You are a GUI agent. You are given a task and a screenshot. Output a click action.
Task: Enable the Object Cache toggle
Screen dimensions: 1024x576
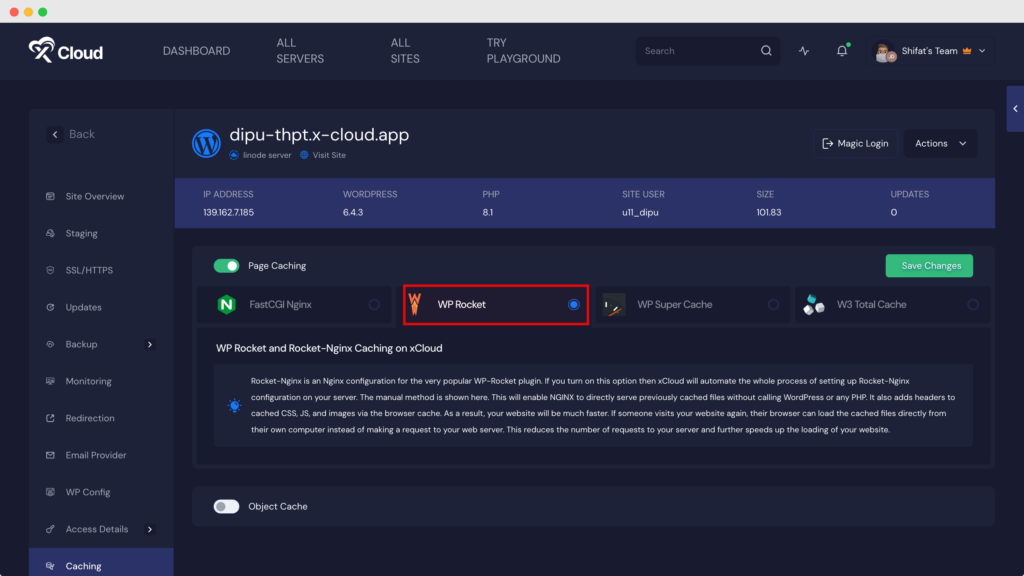(x=227, y=507)
